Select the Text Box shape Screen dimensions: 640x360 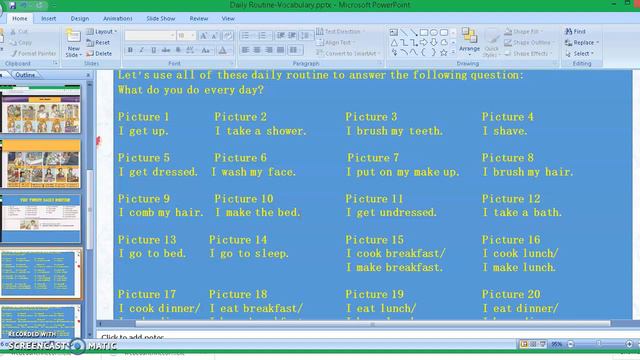pyautogui.click(x=394, y=33)
